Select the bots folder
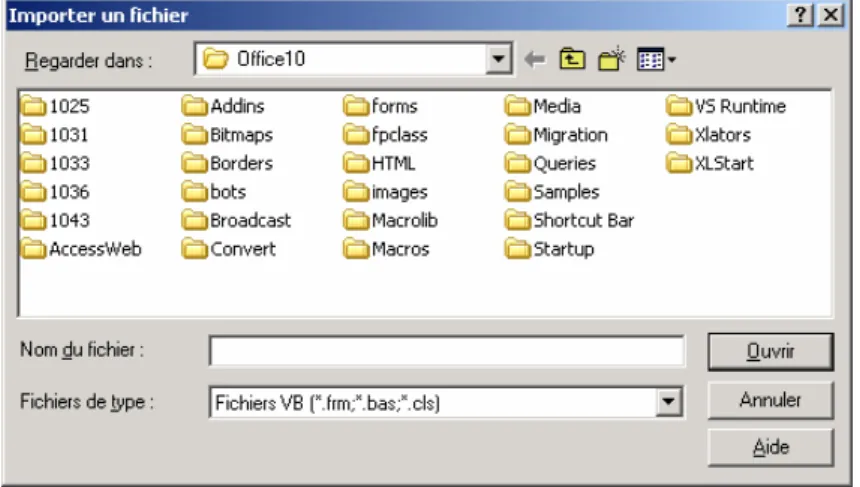The width and height of the screenshot is (860, 487). point(214,191)
